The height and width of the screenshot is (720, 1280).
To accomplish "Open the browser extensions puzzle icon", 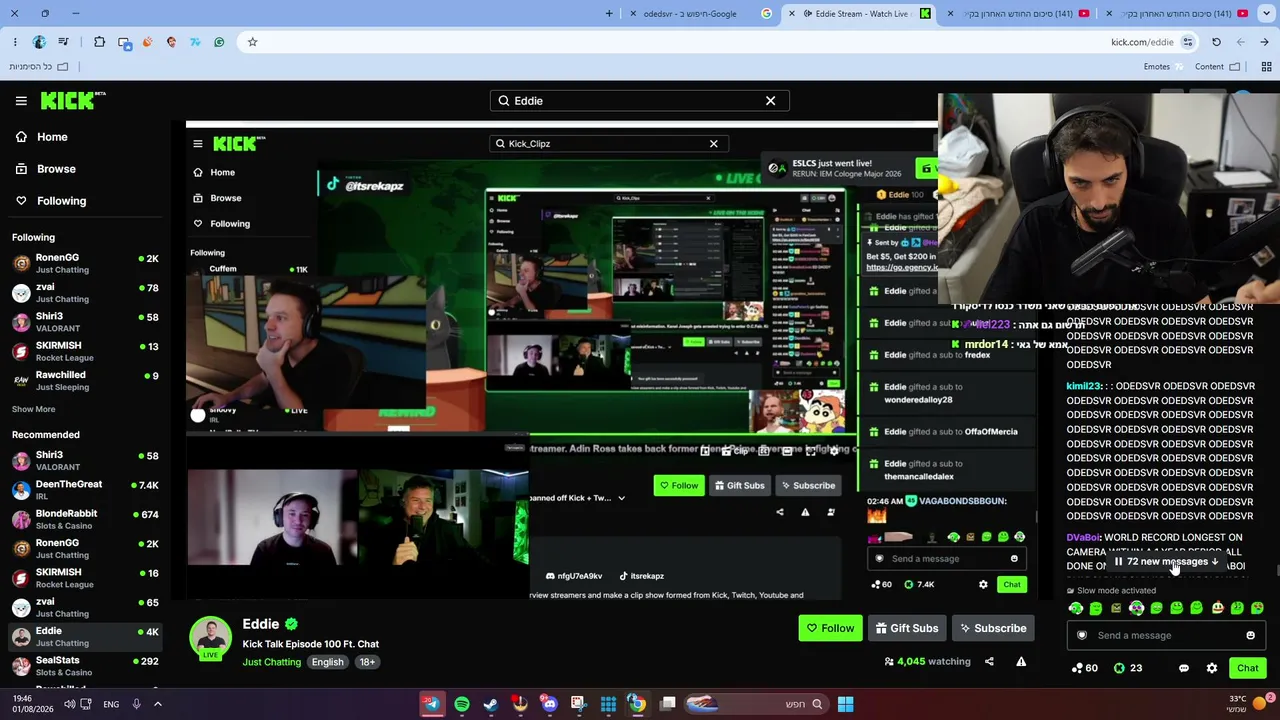I will pos(99,42).
